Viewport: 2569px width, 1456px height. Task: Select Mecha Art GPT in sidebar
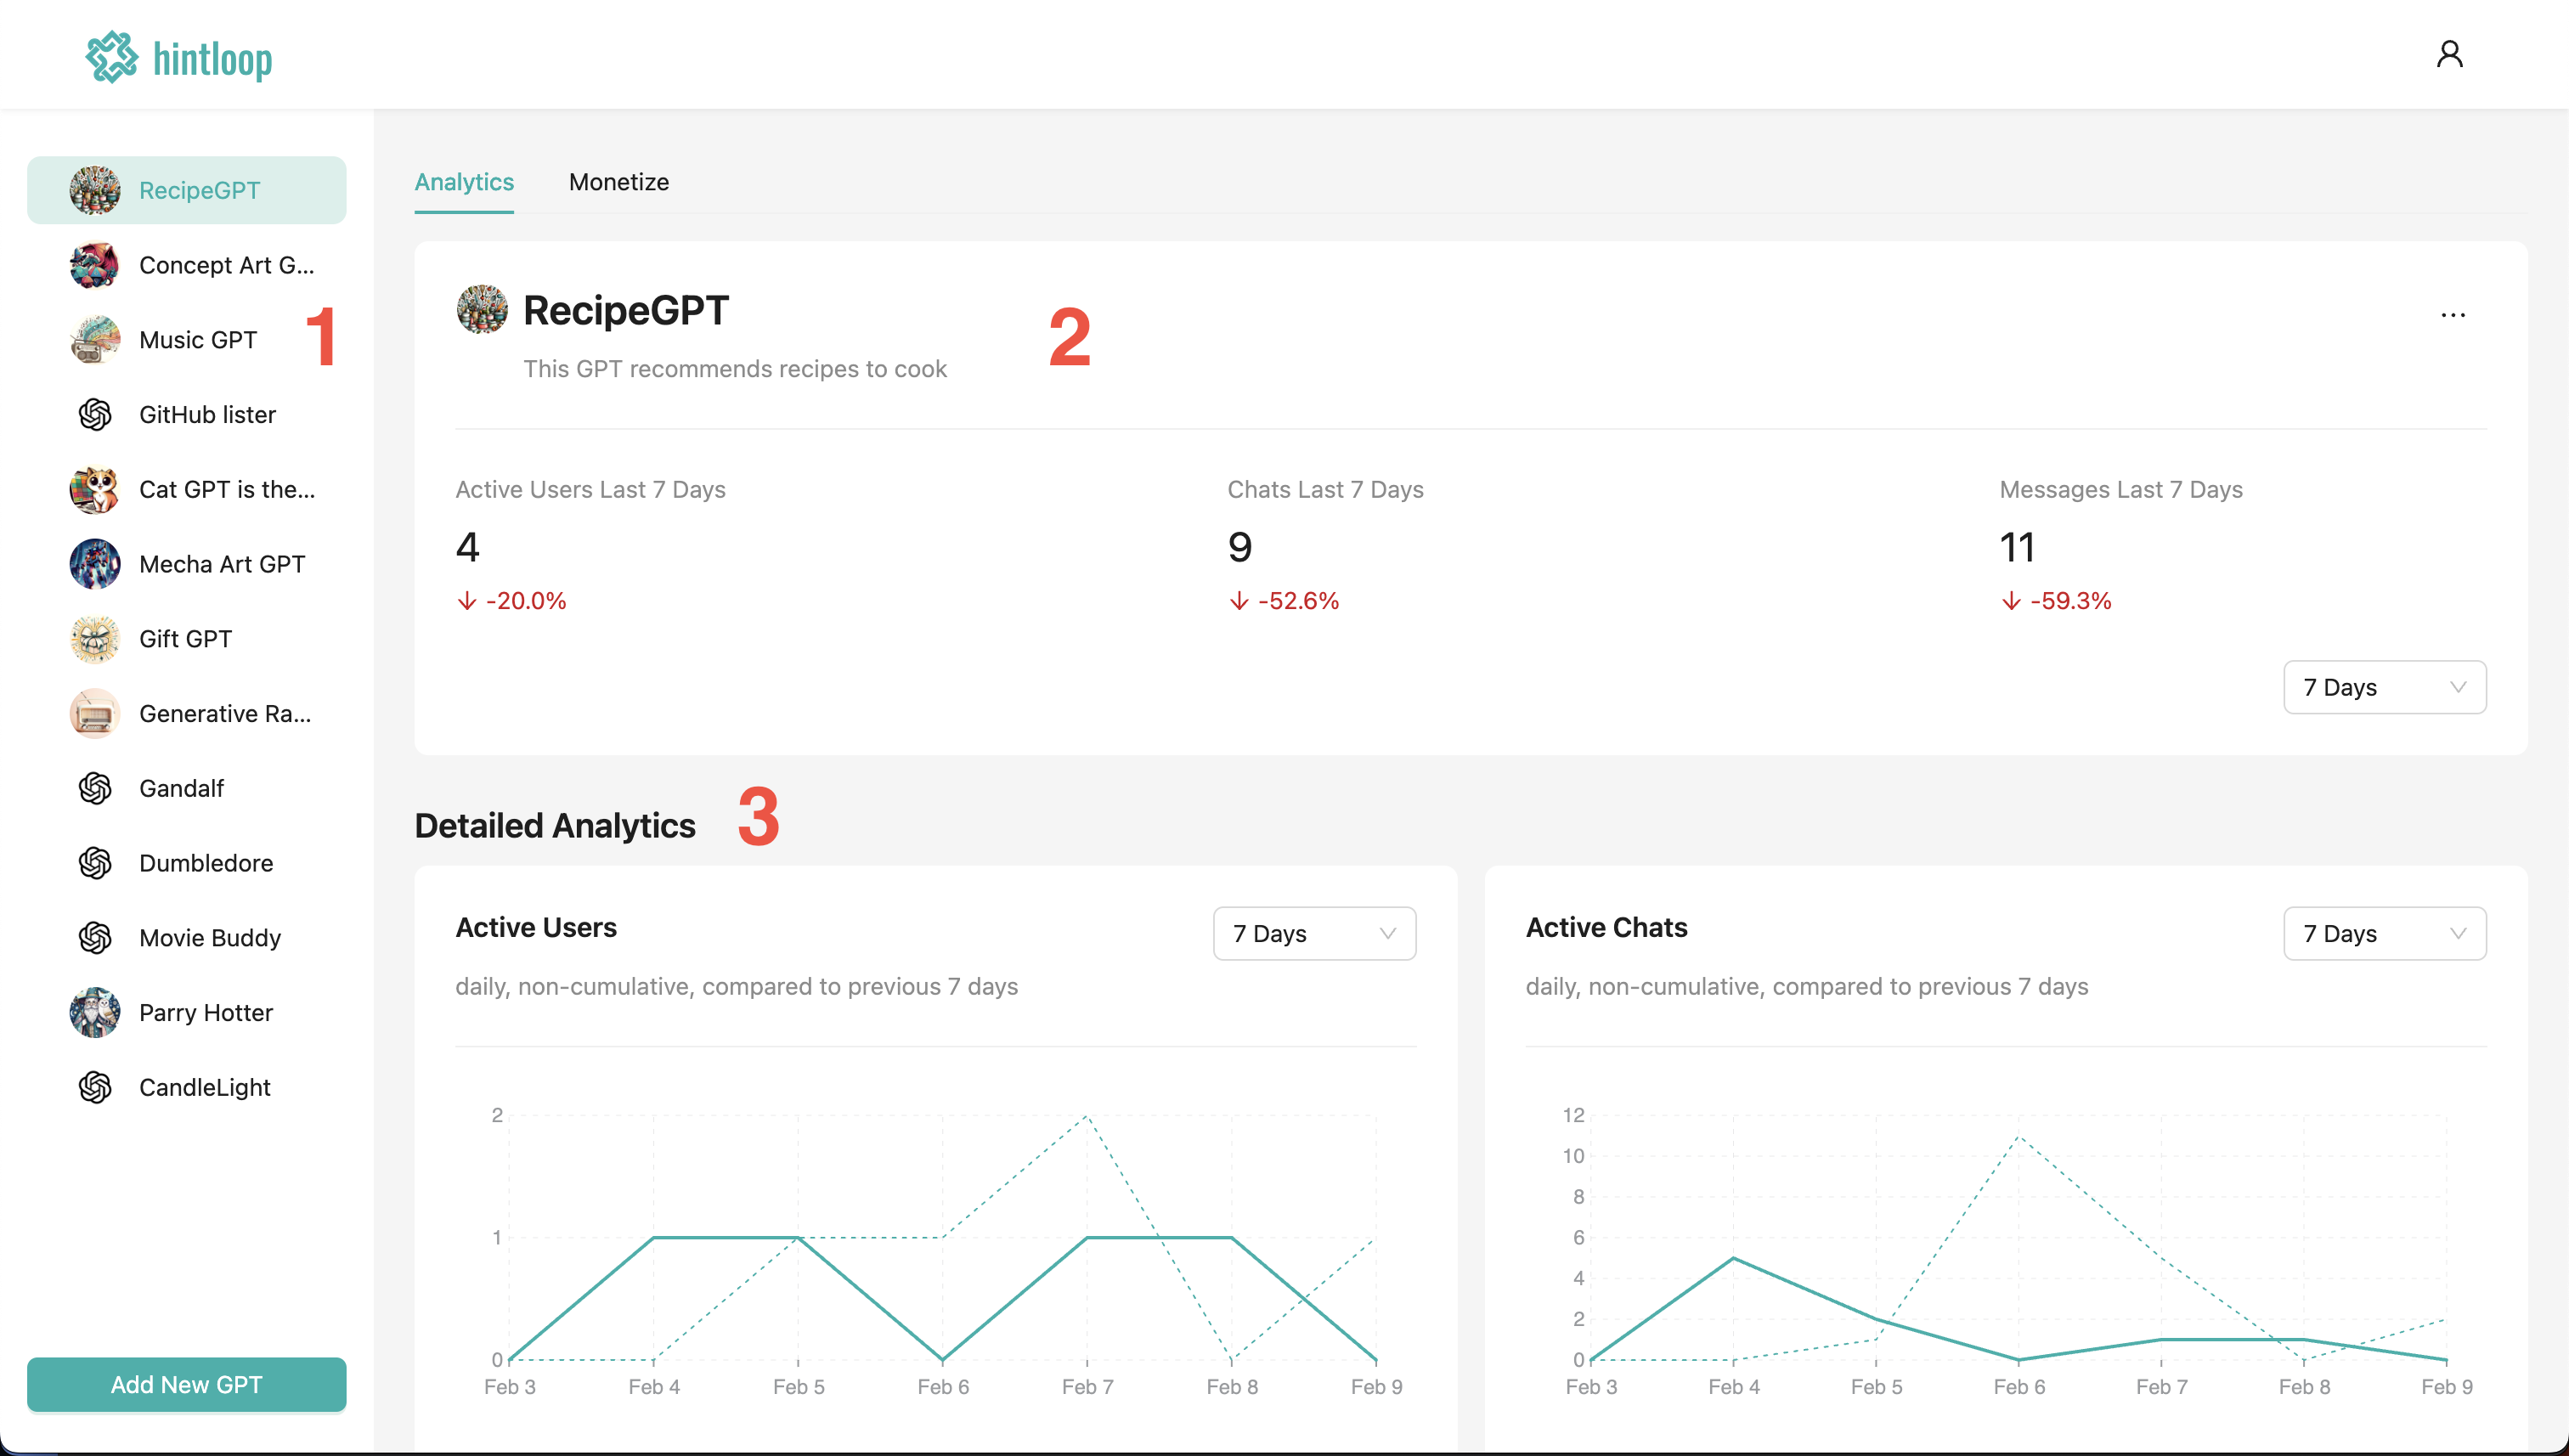click(x=187, y=564)
